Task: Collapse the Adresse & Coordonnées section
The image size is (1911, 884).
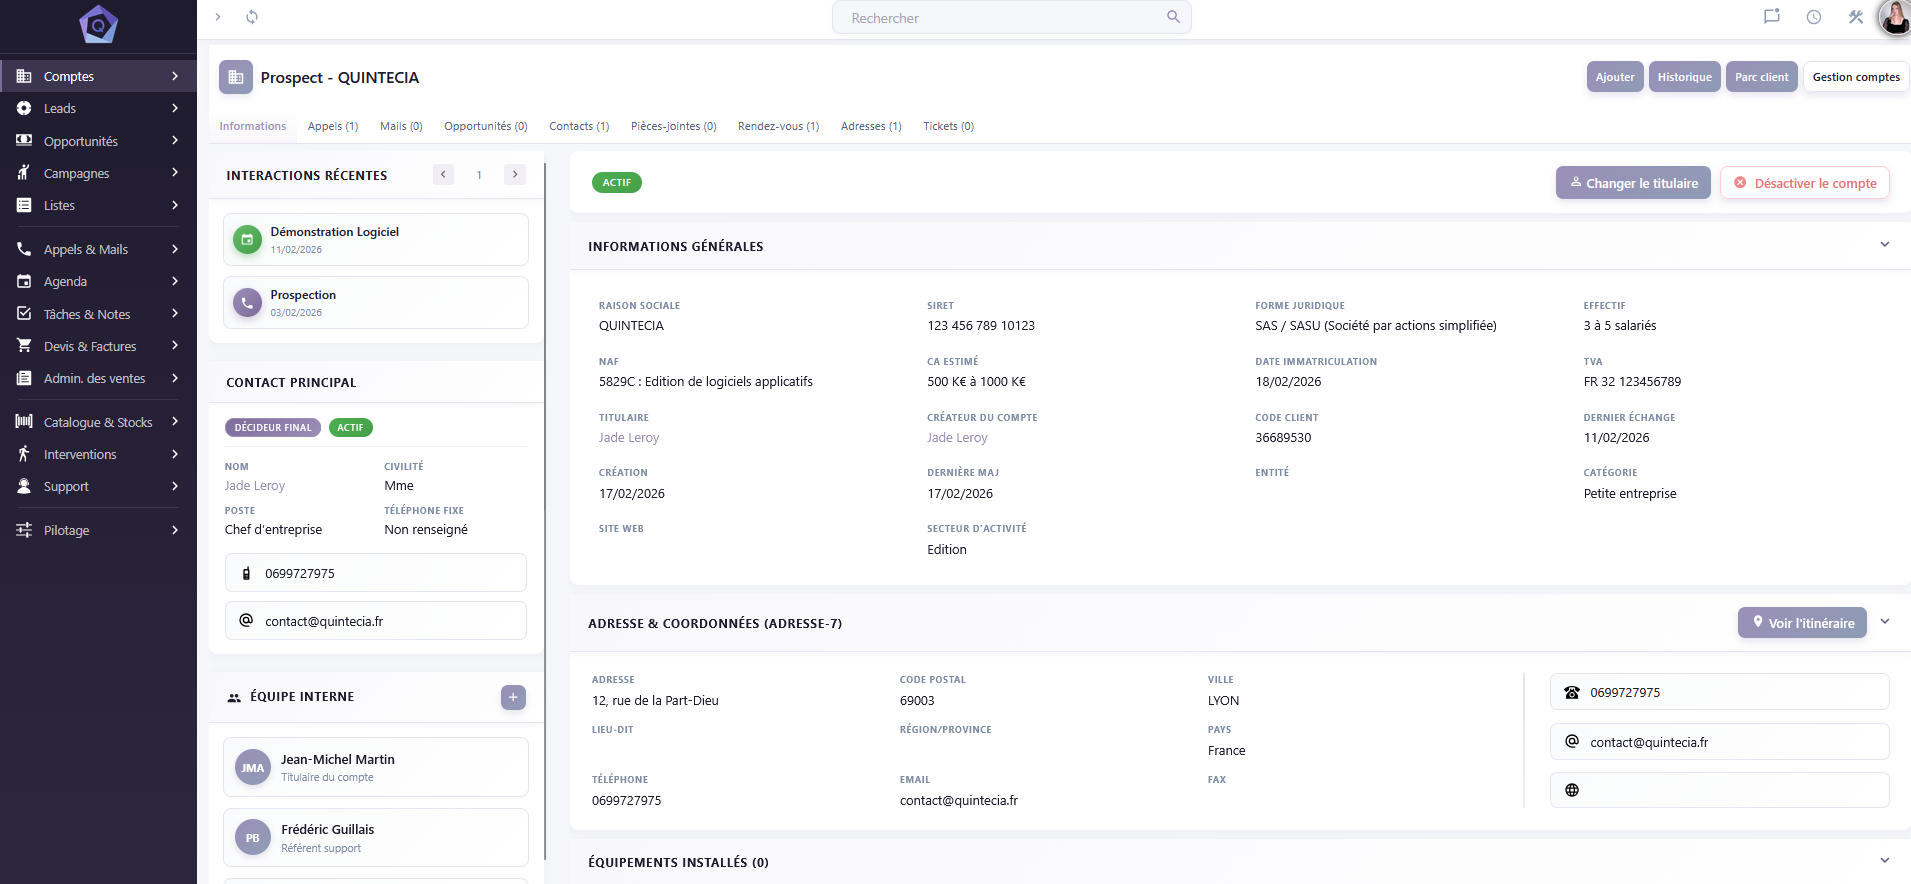Action: (1885, 622)
